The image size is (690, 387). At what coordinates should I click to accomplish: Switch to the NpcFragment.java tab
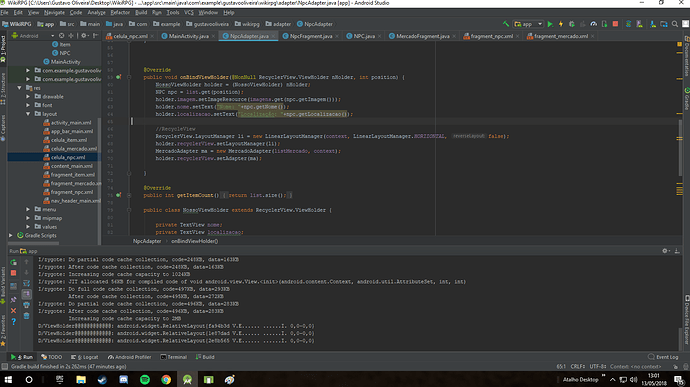[311, 36]
